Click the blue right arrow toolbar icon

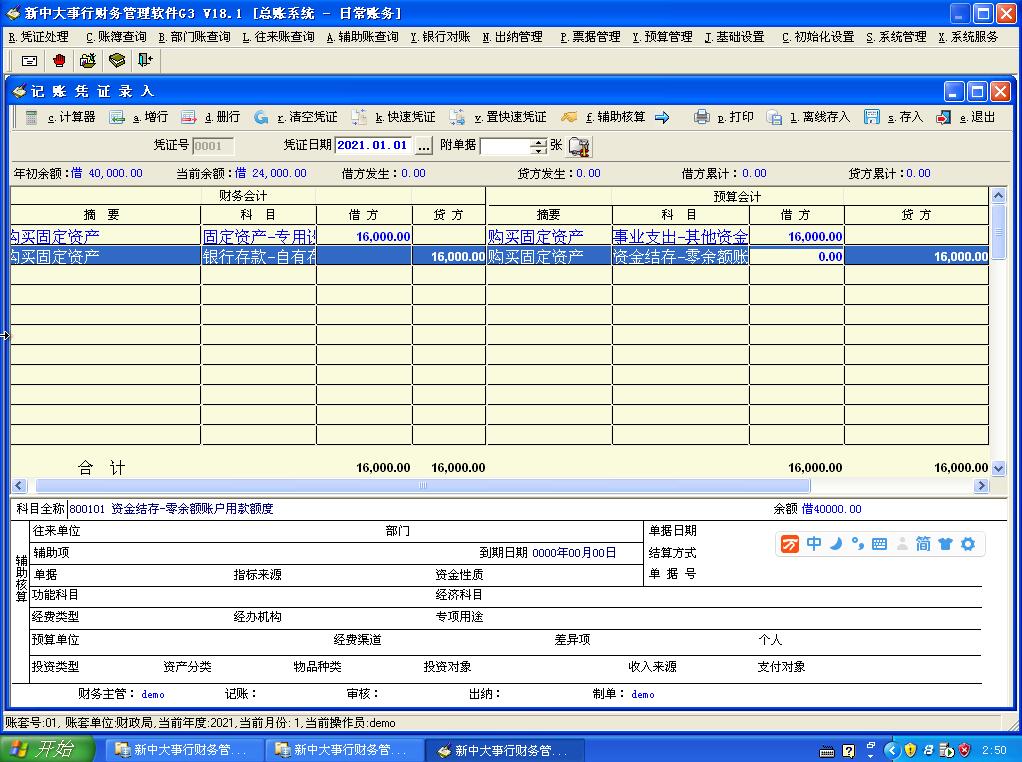(662, 117)
